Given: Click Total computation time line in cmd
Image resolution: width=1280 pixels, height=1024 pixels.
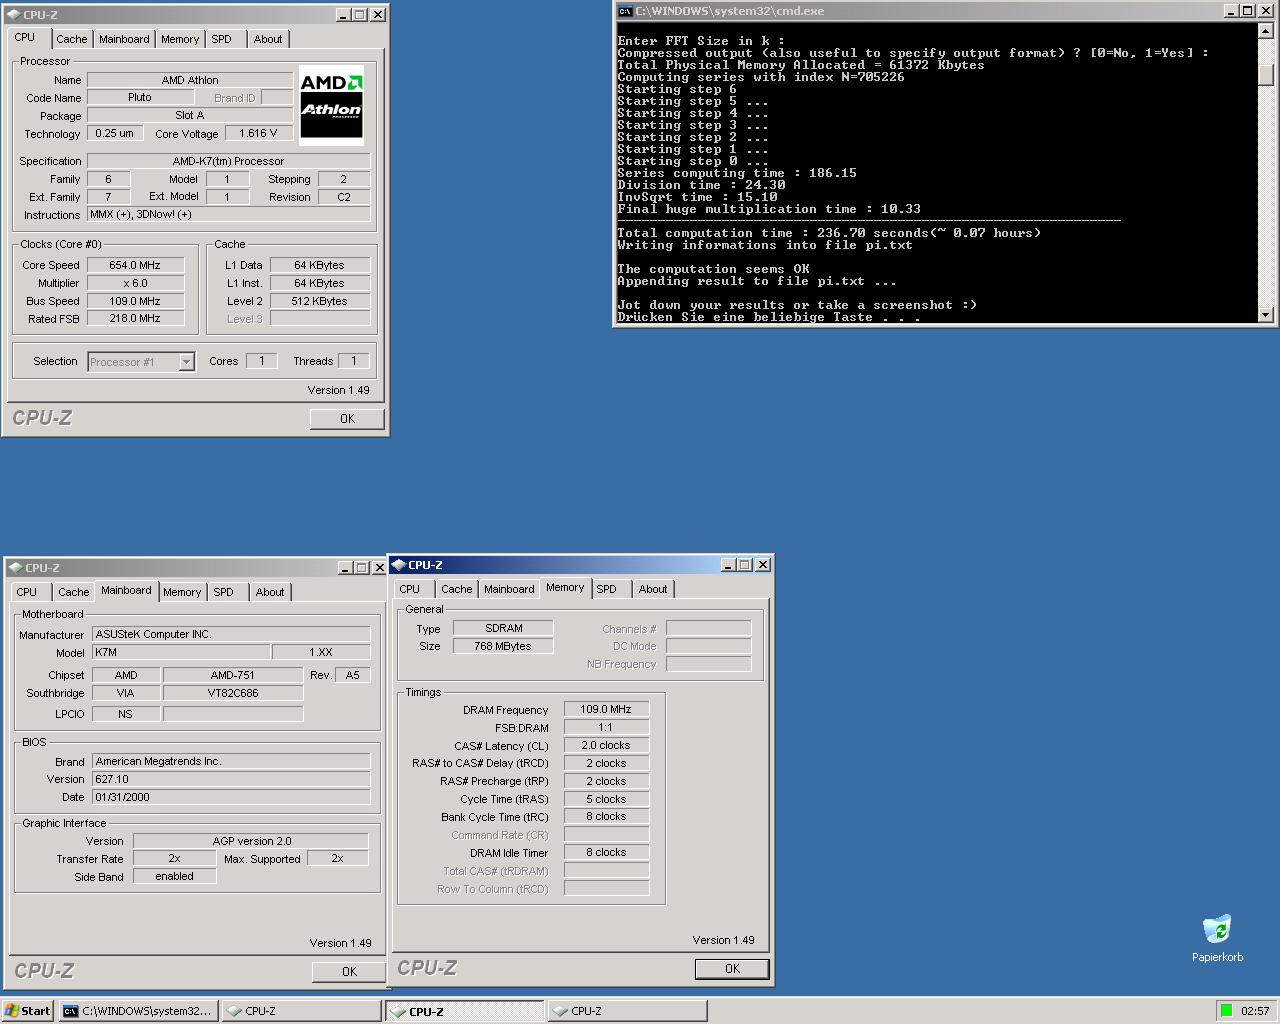Looking at the screenshot, I should coord(829,233).
